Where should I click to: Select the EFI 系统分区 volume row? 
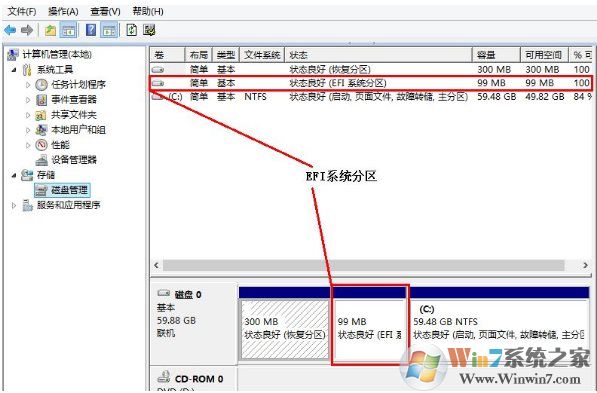tap(371, 83)
